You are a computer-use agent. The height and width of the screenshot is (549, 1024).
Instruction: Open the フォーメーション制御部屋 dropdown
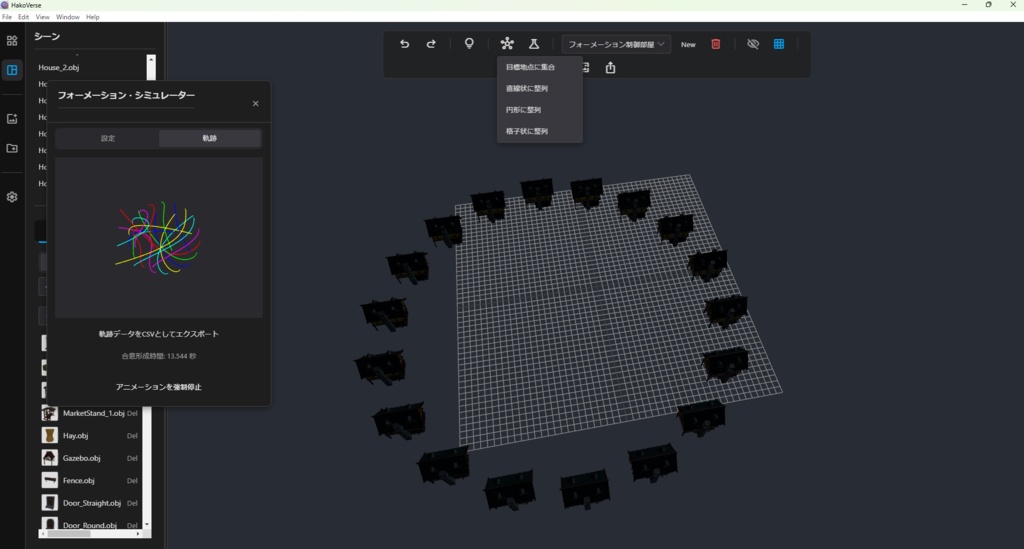pos(616,44)
